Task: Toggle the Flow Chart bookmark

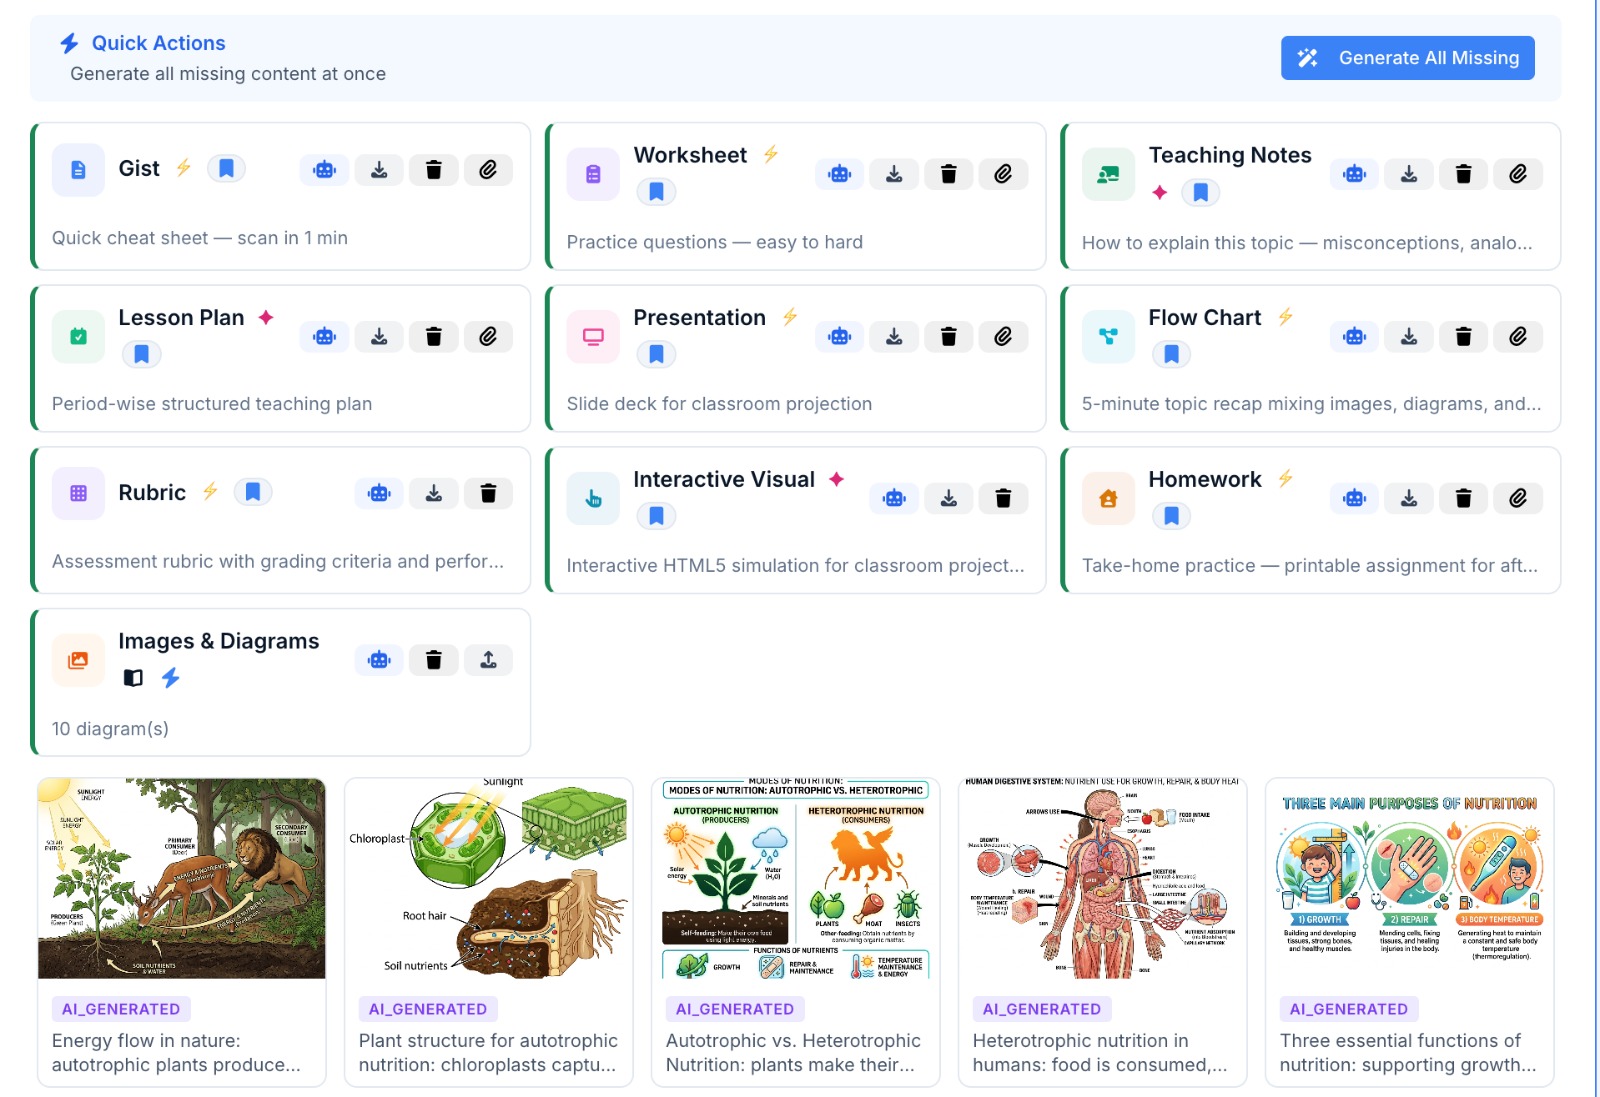Action: pos(1172,354)
